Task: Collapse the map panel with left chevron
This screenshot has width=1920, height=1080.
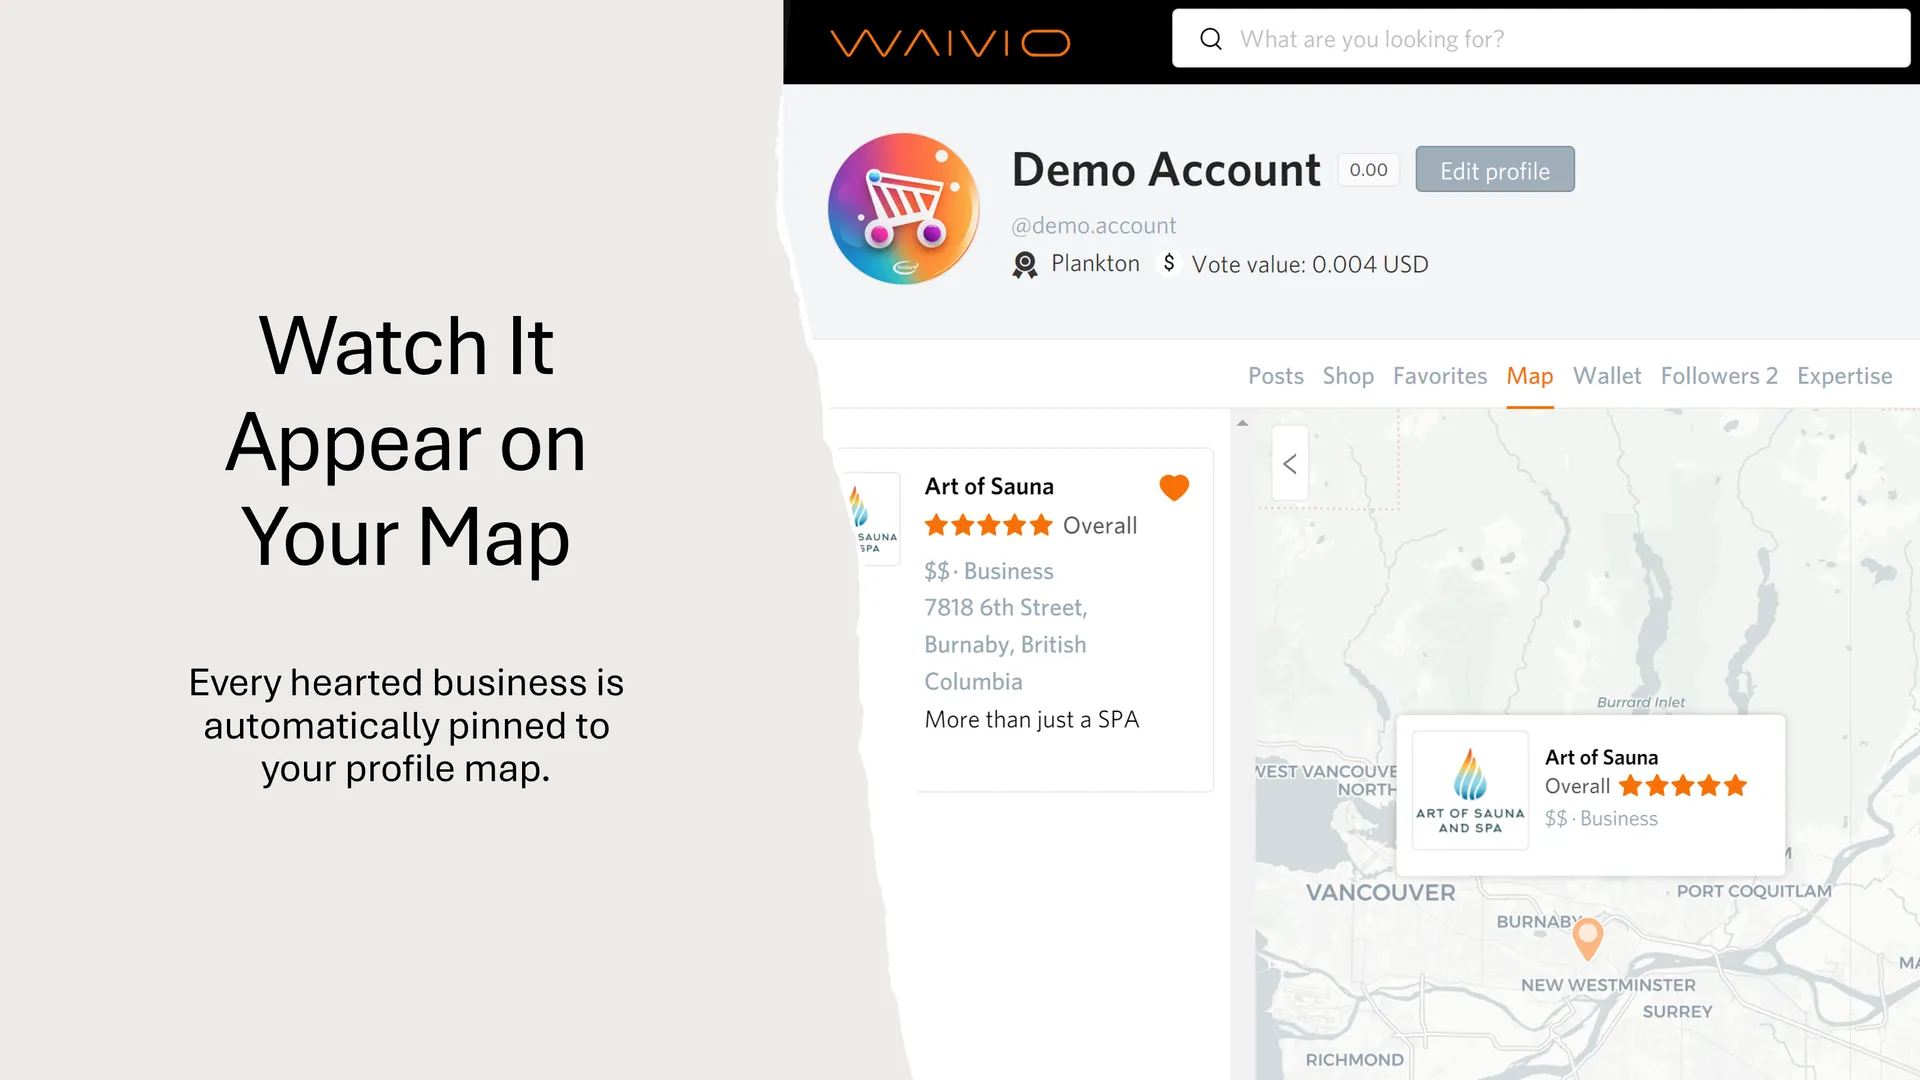Action: coord(1290,464)
